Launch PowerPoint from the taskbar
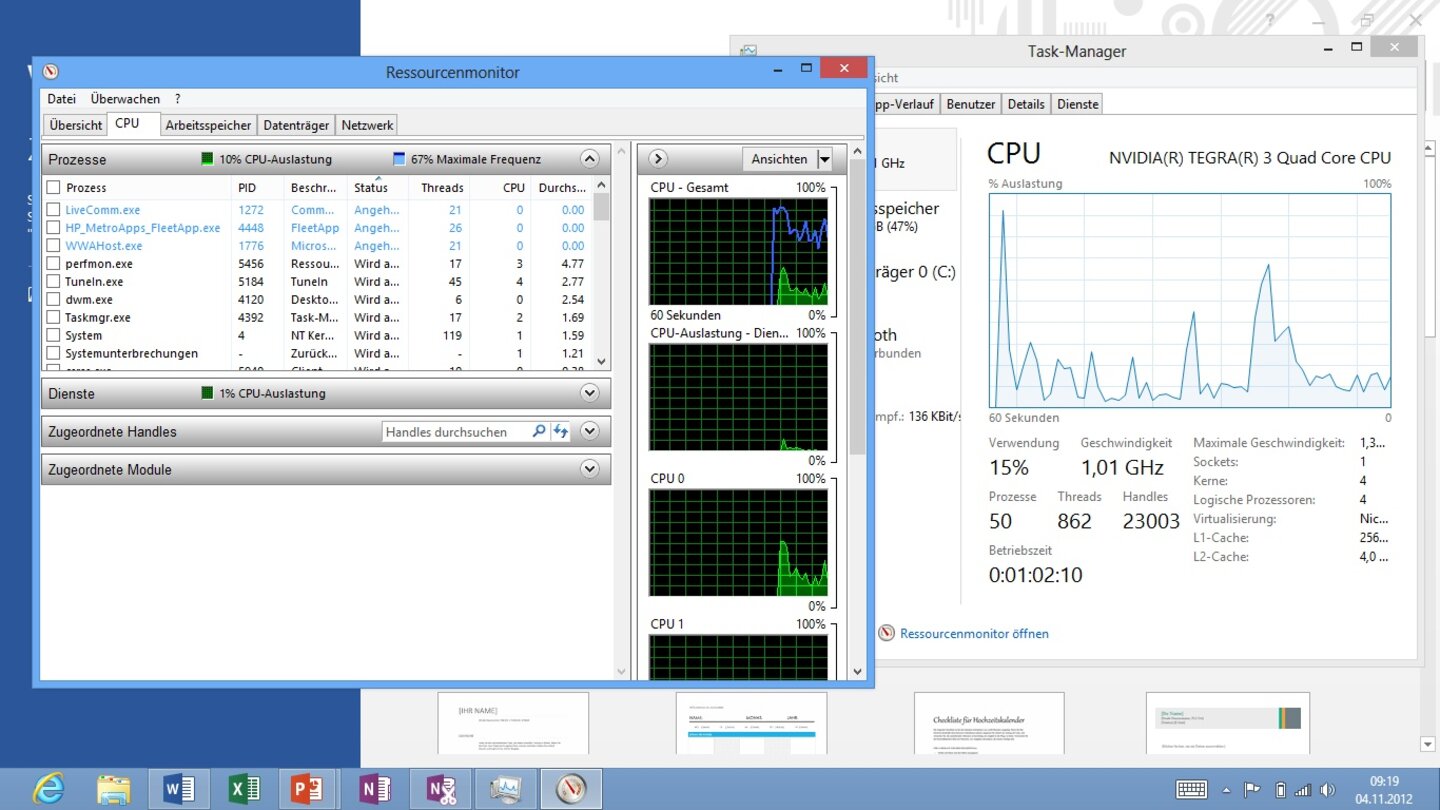 [x=309, y=789]
